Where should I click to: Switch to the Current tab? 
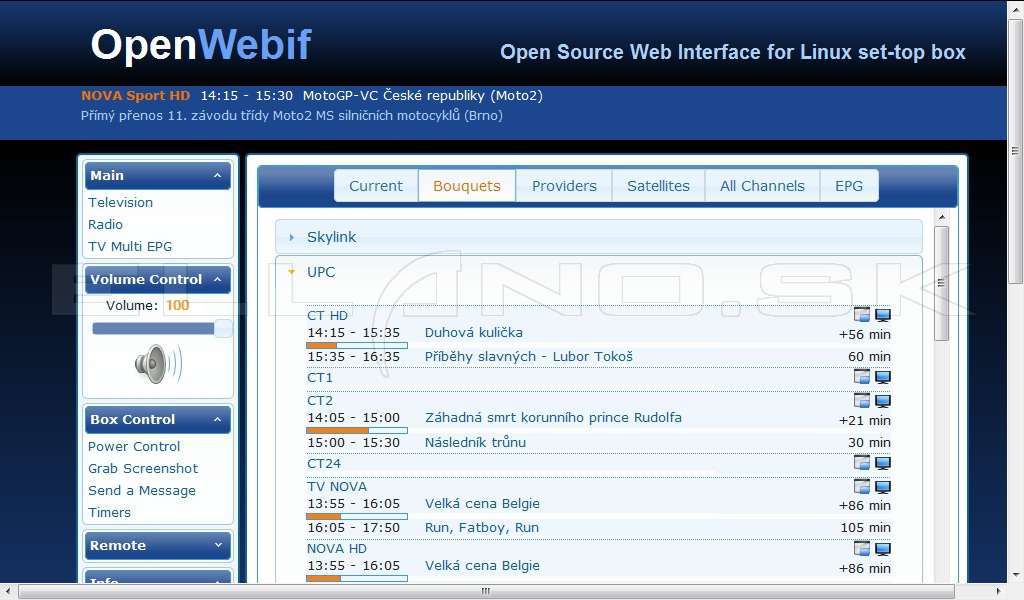click(376, 186)
